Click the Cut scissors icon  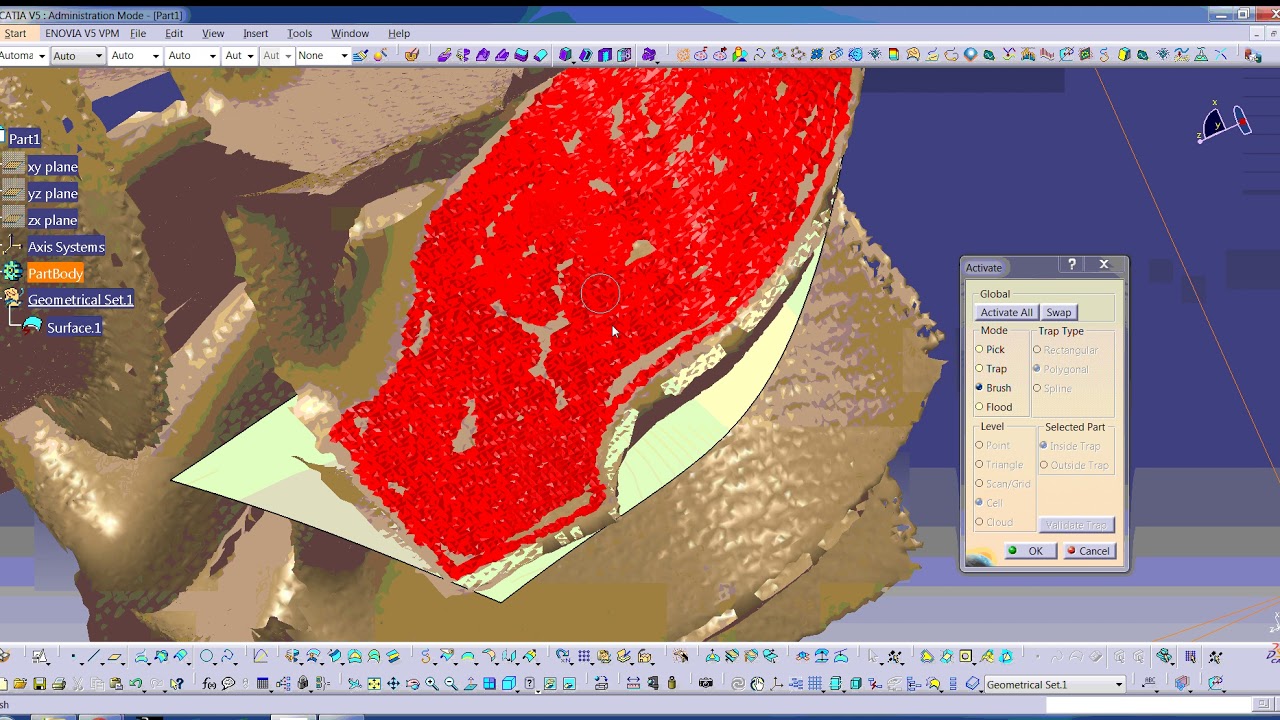click(78, 684)
